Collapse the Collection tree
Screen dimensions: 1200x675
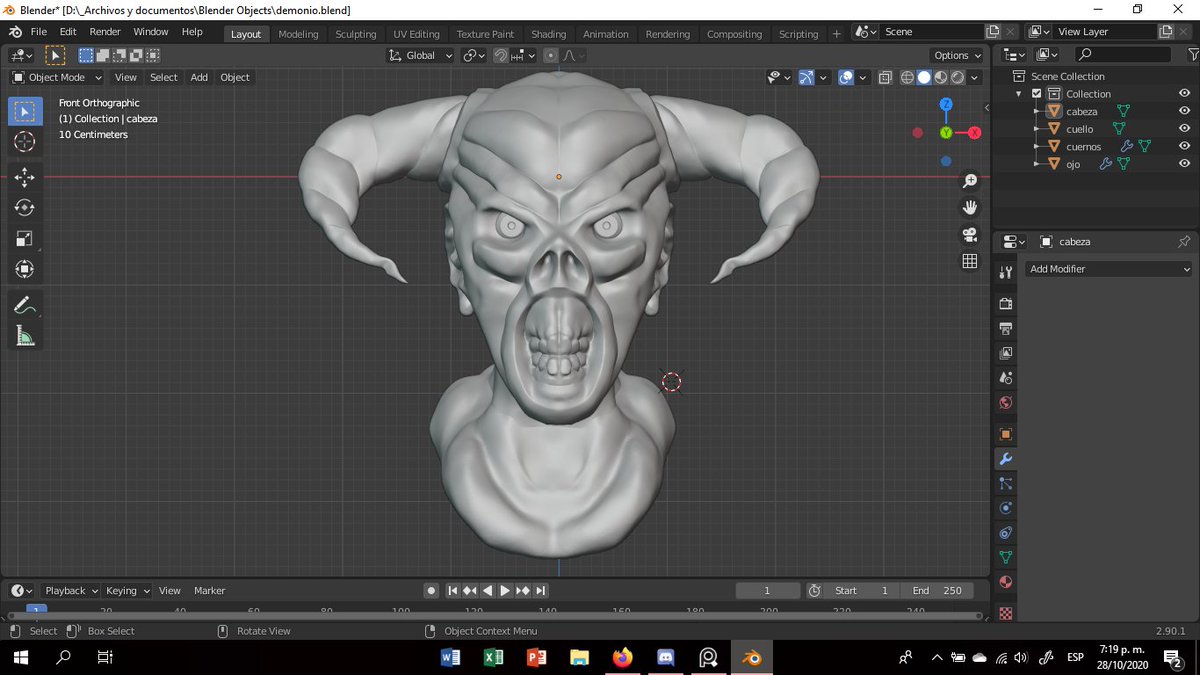pyautogui.click(x=1020, y=94)
